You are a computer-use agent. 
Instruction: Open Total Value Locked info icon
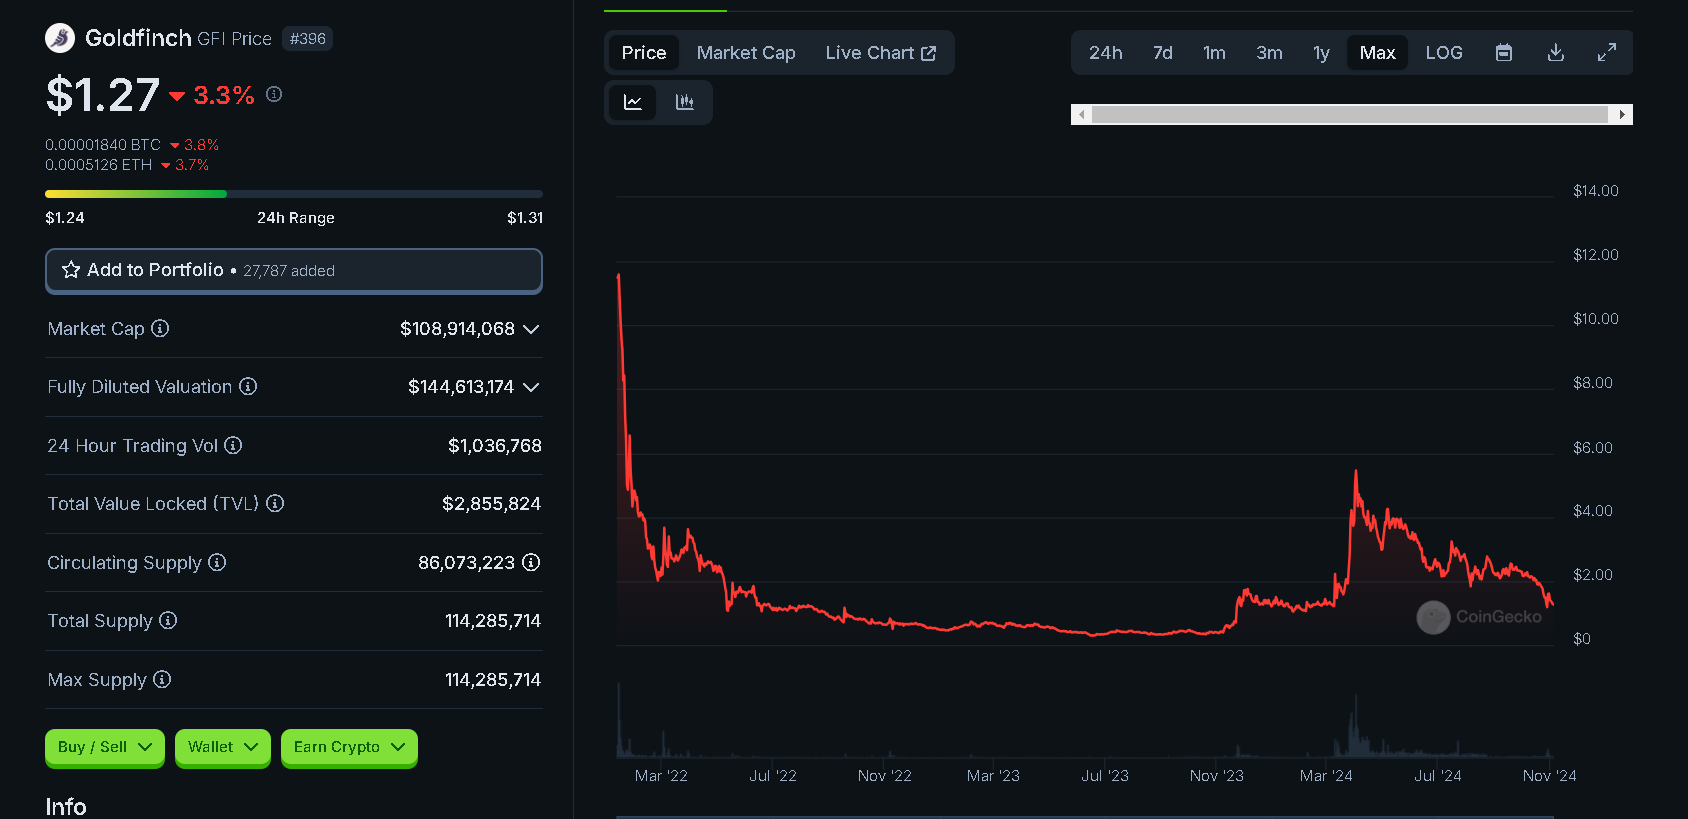(275, 503)
